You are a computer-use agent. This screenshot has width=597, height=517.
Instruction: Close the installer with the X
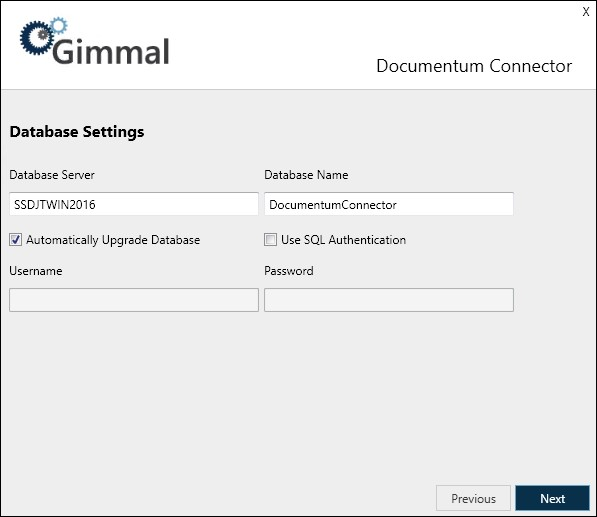(586, 12)
